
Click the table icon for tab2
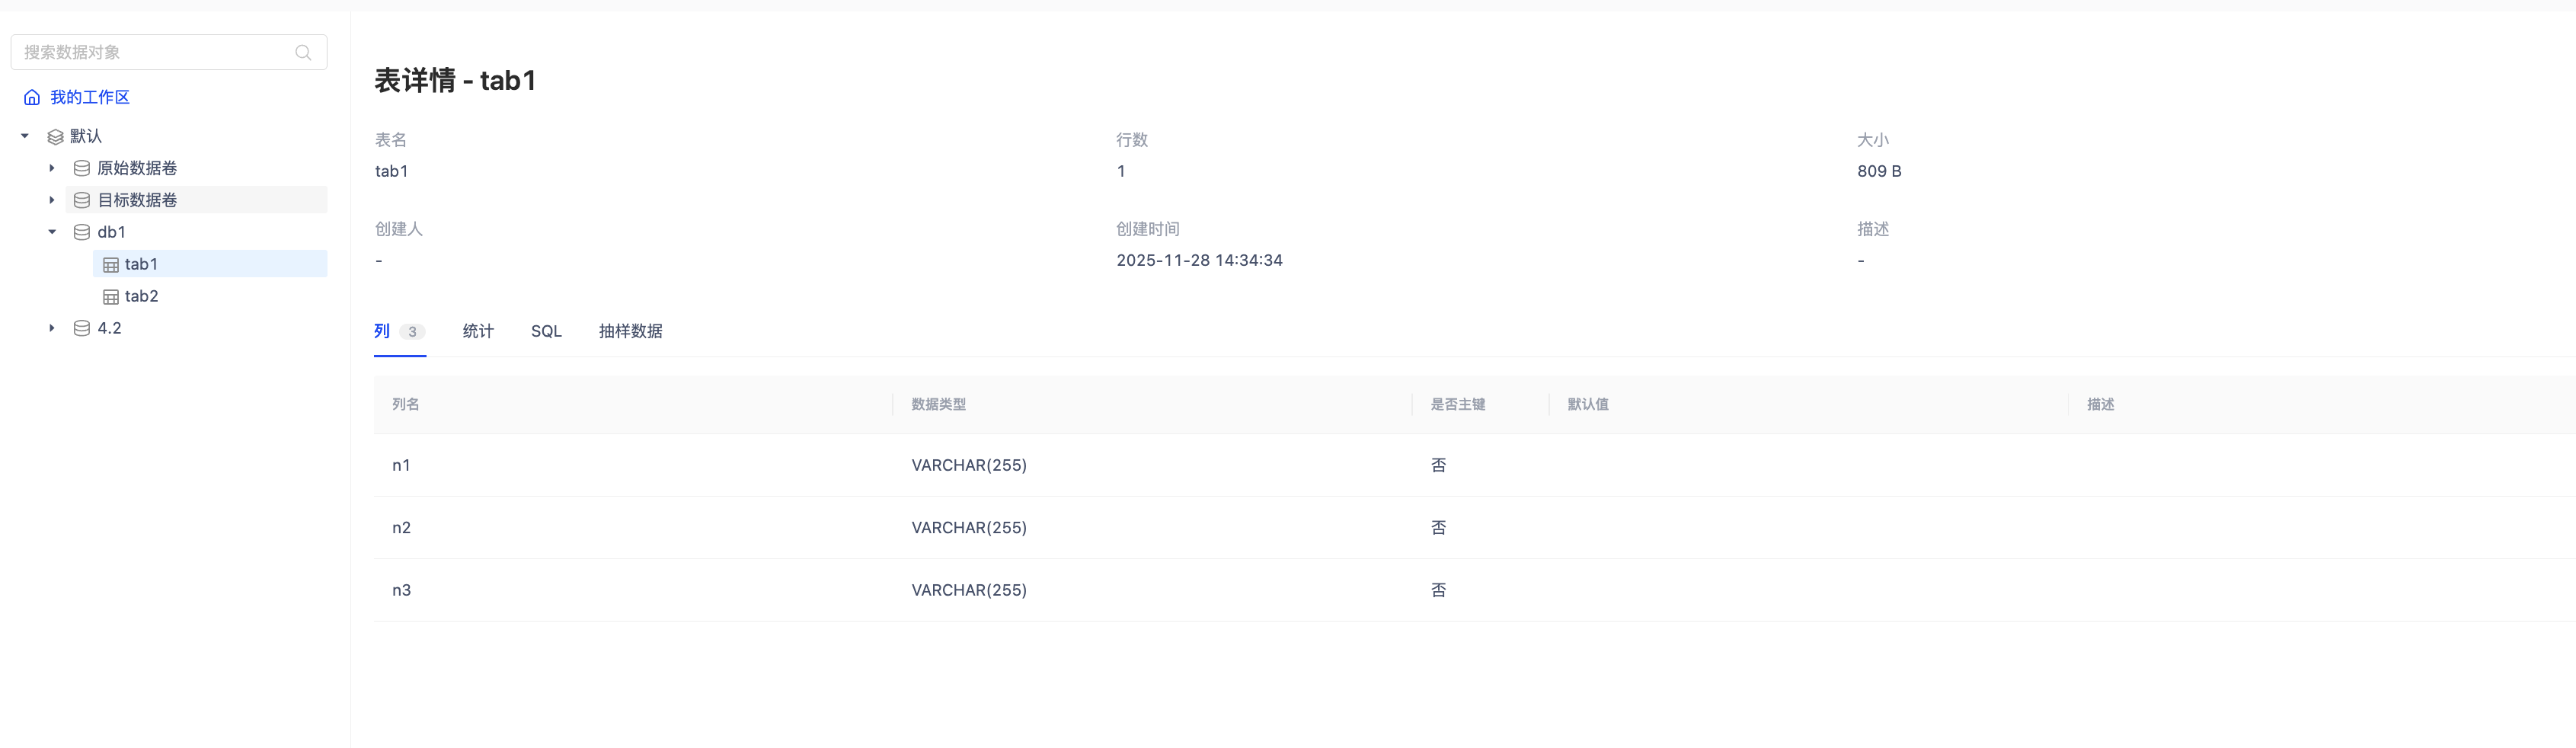111,297
